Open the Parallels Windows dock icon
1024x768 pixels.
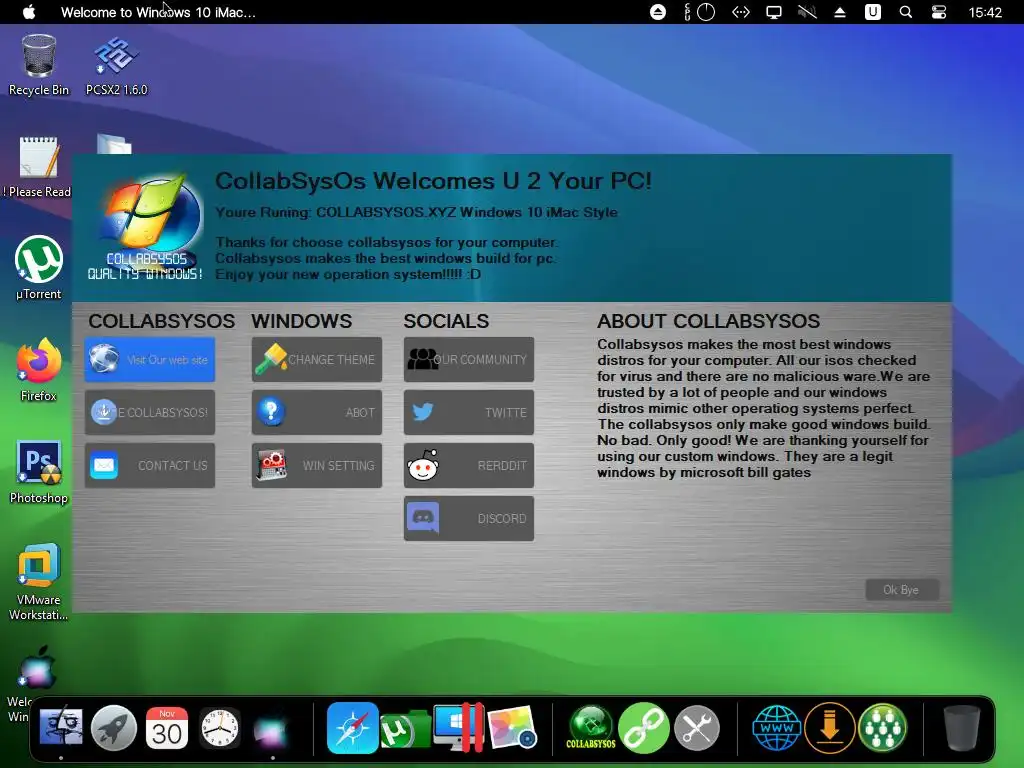pyautogui.click(x=458, y=727)
